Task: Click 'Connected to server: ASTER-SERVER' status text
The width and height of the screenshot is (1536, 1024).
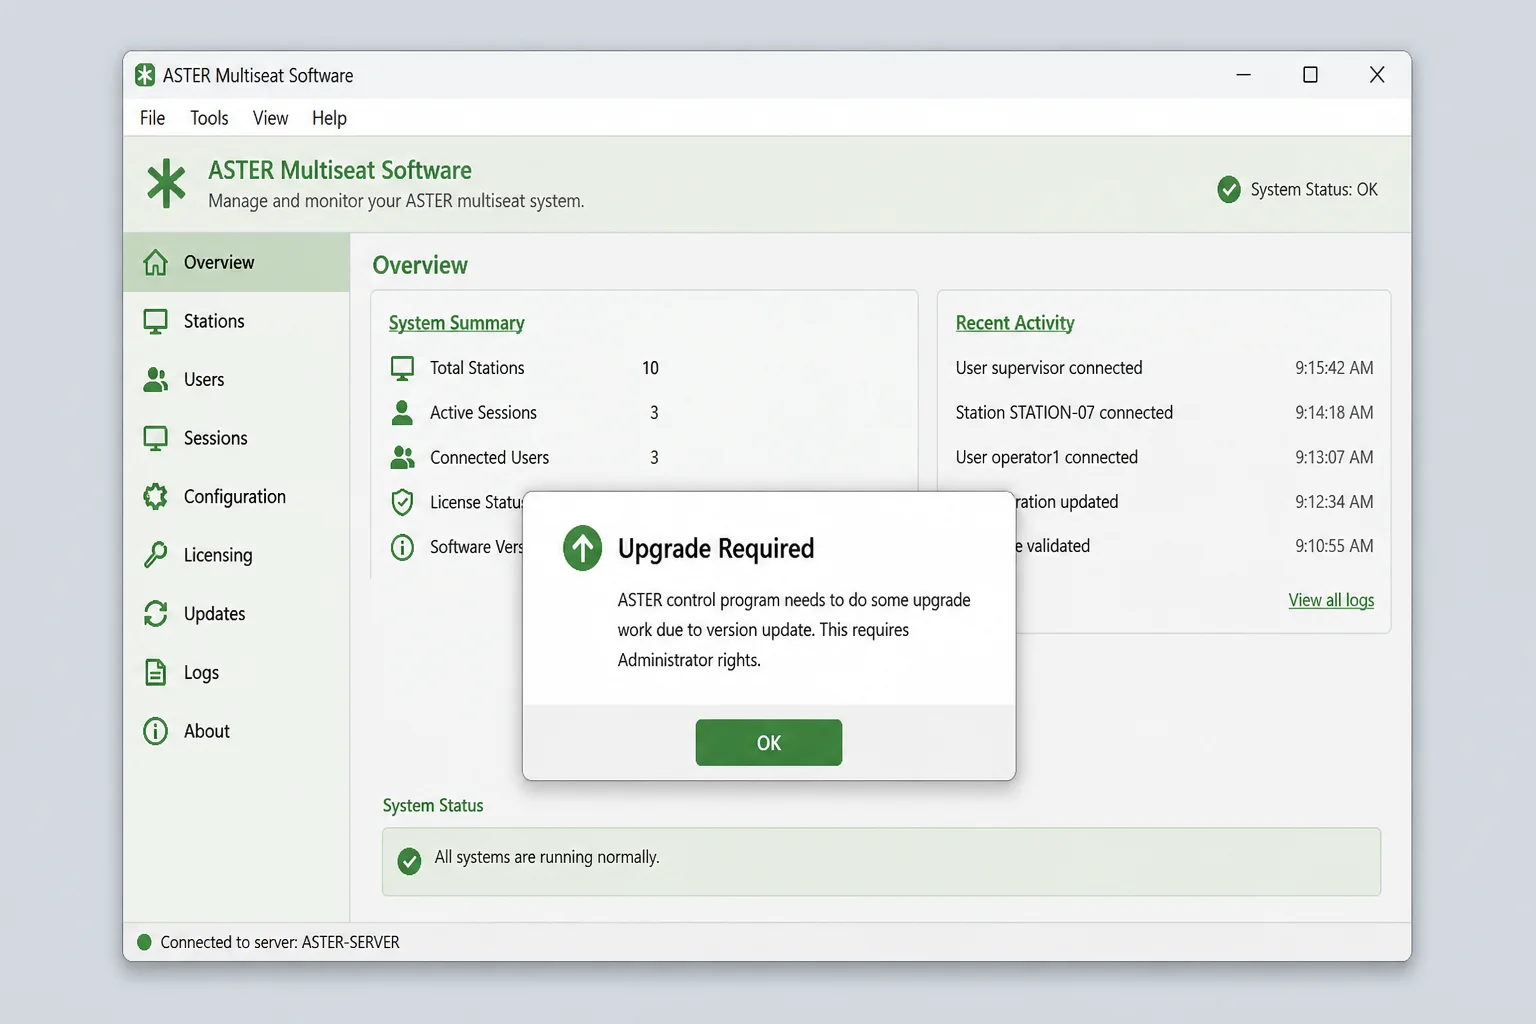Action: (x=280, y=942)
